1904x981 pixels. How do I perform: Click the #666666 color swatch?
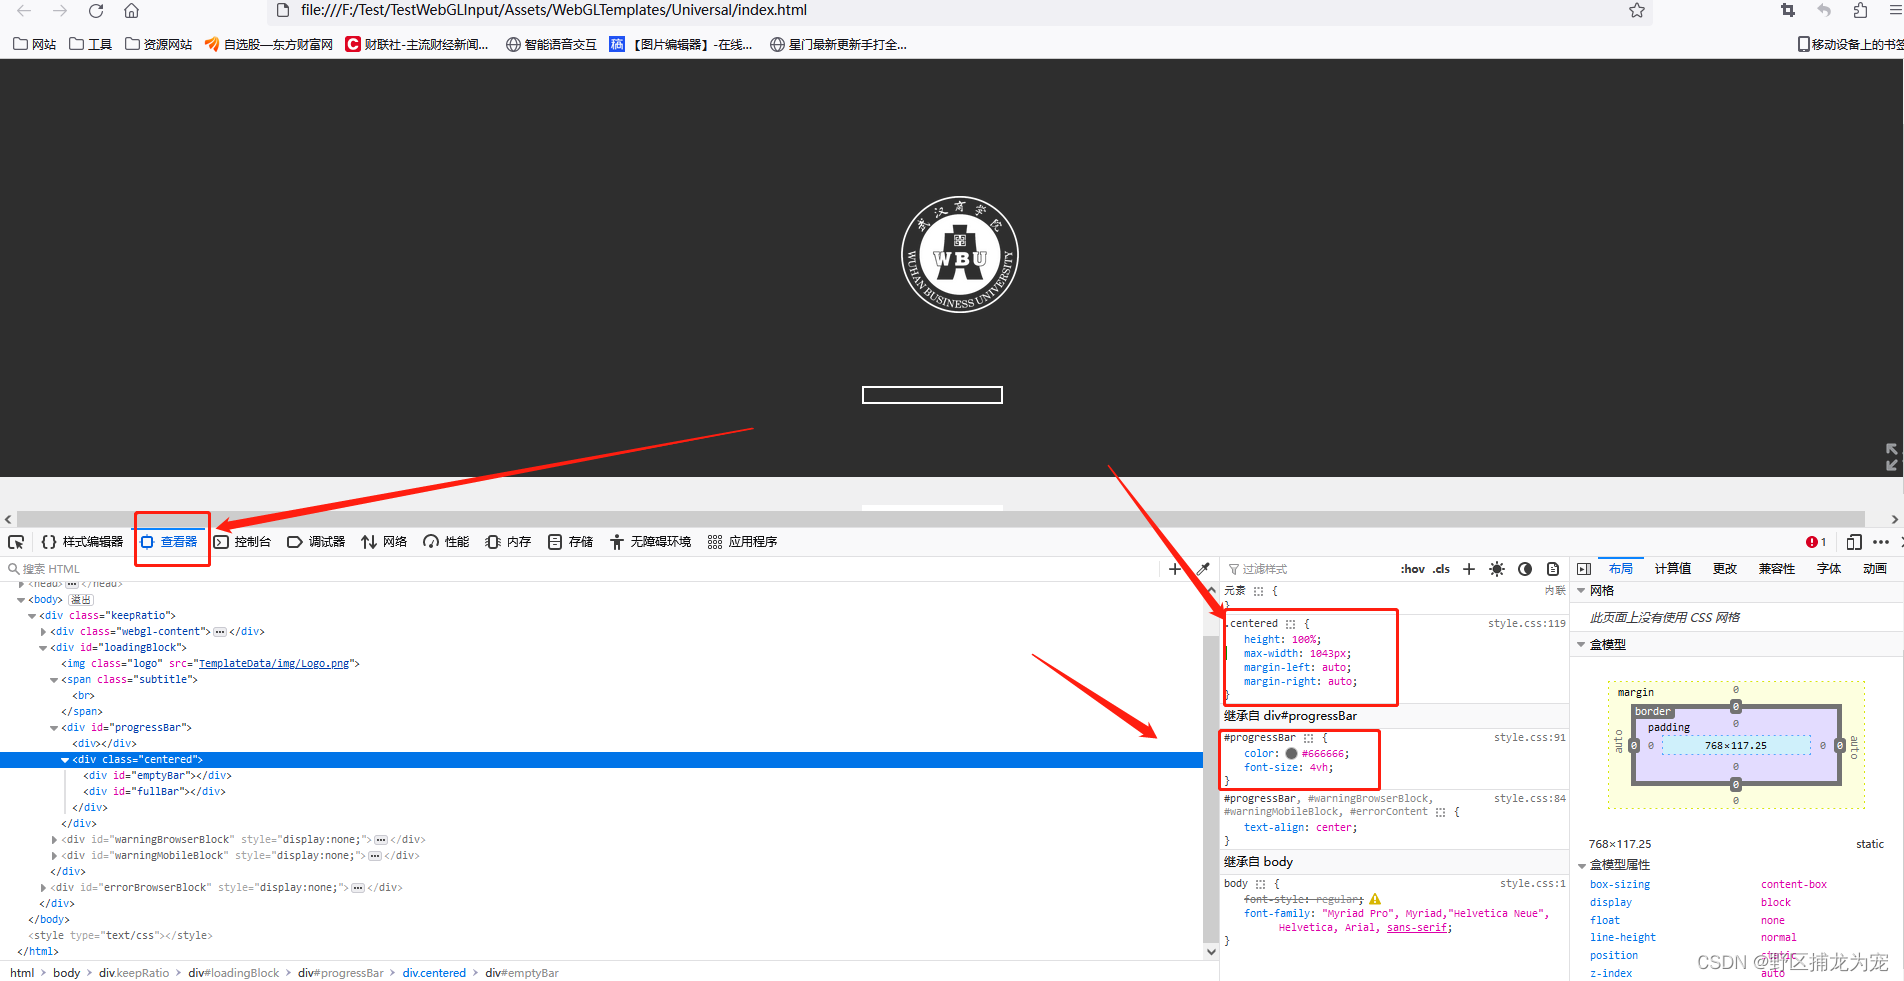pyautogui.click(x=1292, y=753)
